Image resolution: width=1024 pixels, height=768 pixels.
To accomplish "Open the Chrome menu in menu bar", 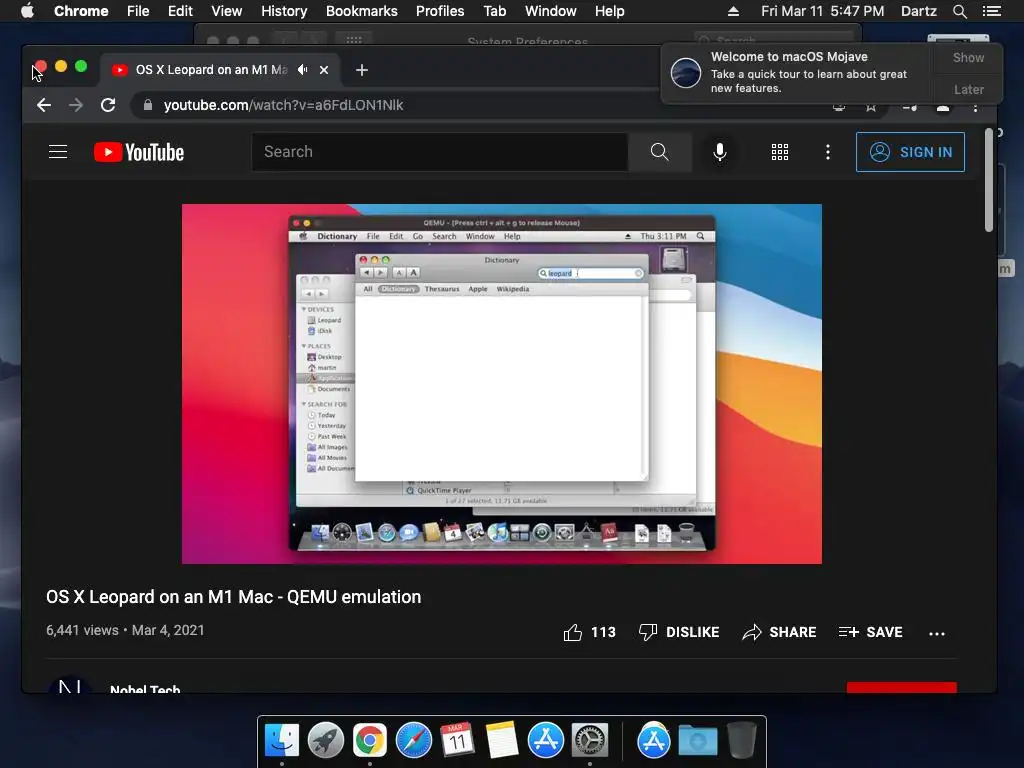I will [81, 11].
